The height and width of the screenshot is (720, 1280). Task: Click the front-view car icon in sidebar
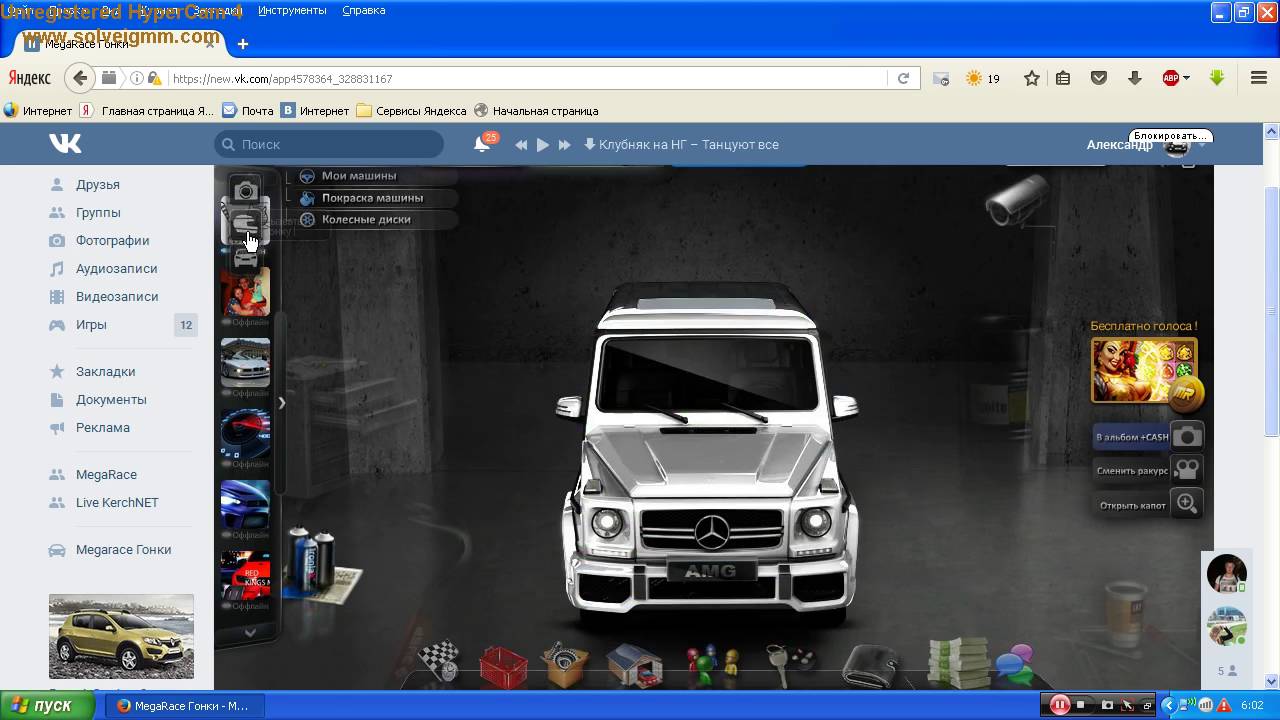[x=245, y=259]
